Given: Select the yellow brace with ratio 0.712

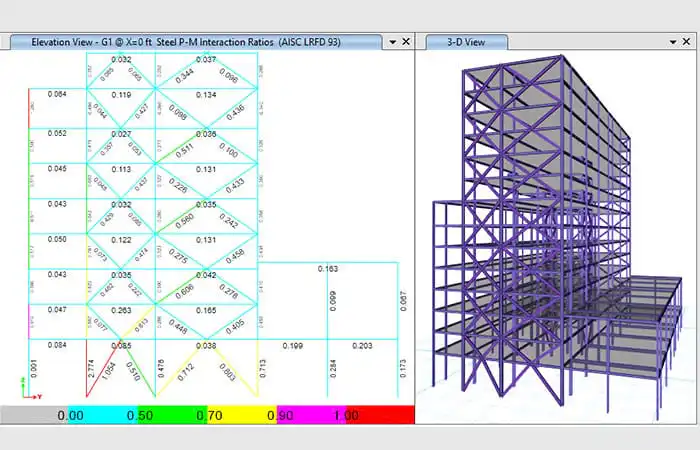Looking at the screenshot, I should (180, 368).
